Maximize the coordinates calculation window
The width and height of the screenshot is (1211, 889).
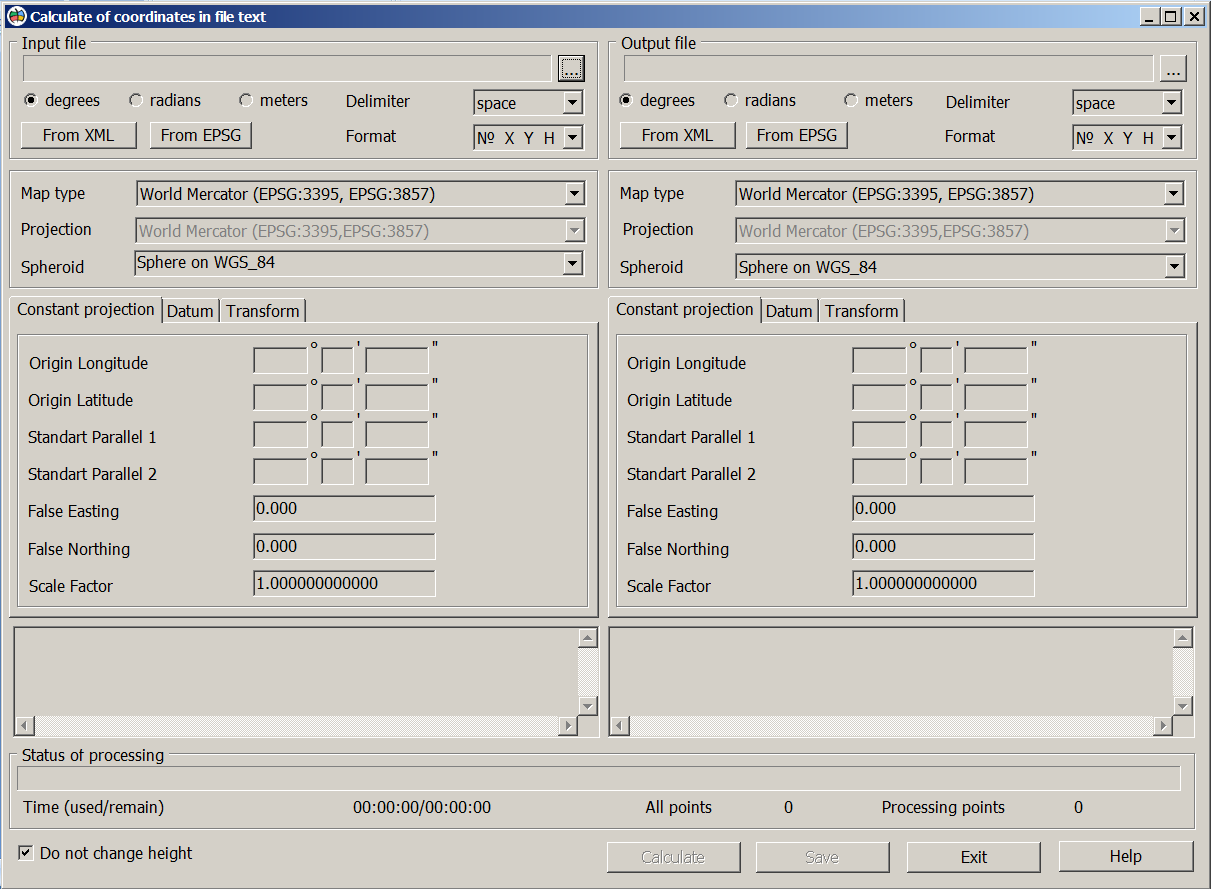click(1170, 16)
